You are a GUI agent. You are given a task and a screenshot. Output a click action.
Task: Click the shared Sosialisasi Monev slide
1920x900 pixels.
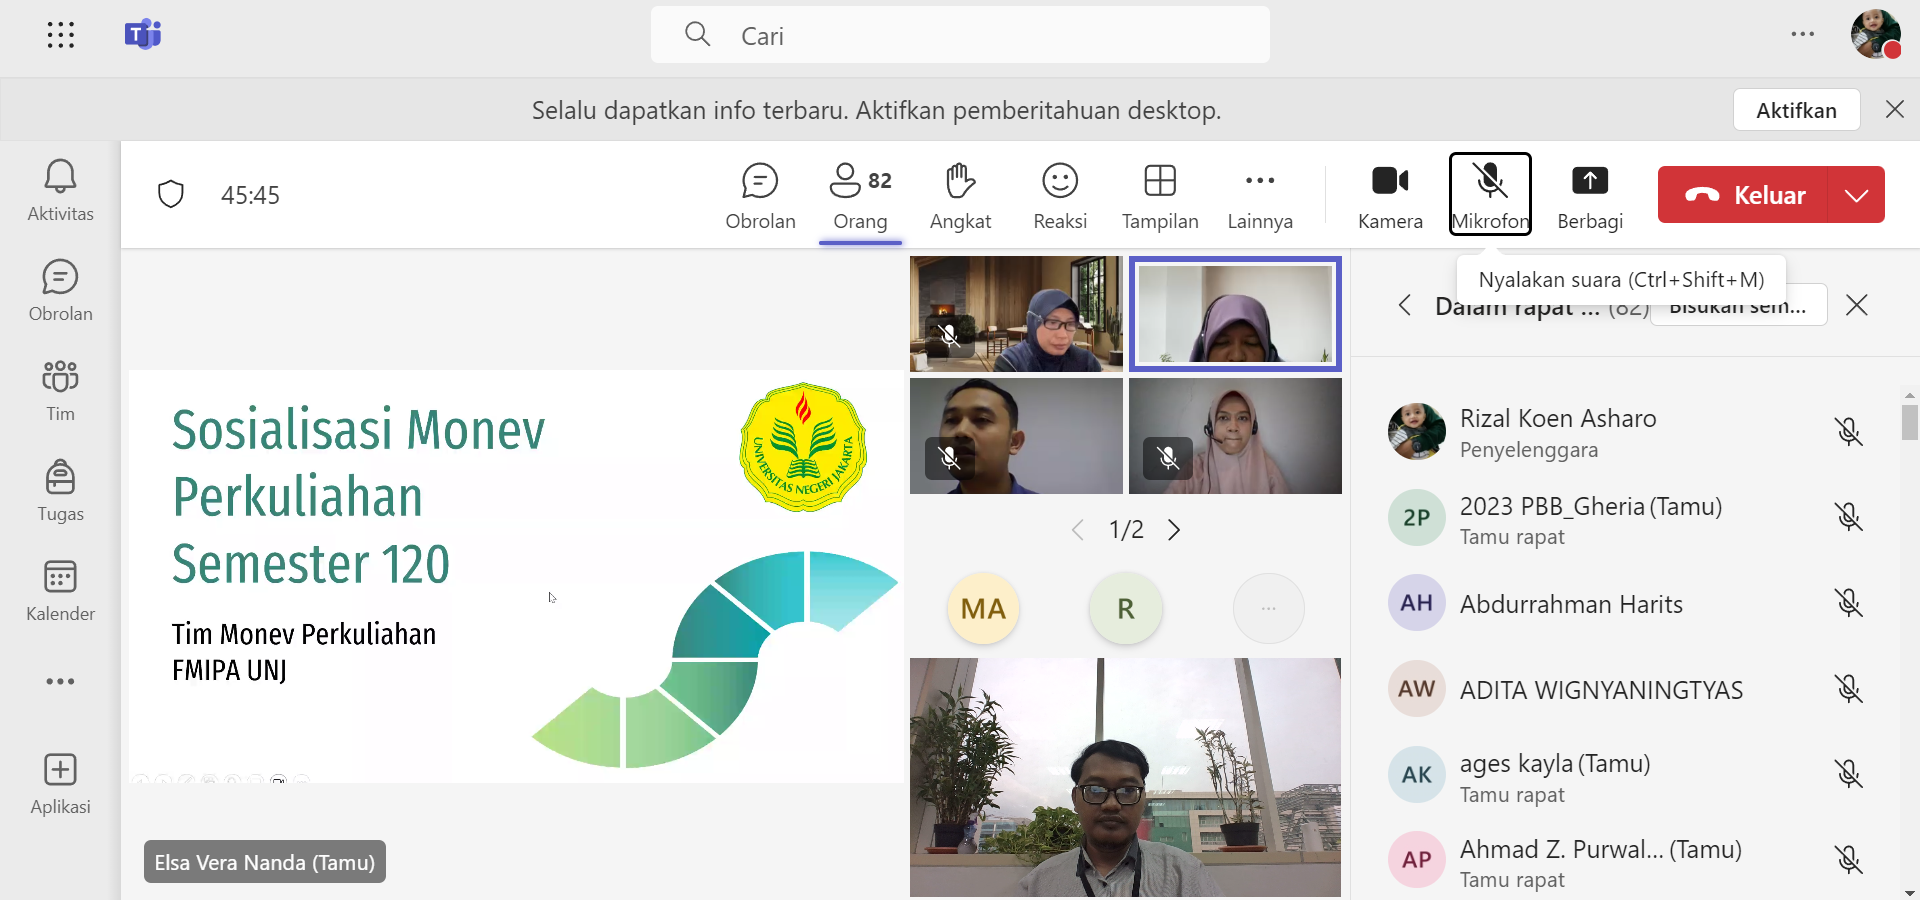[516, 576]
